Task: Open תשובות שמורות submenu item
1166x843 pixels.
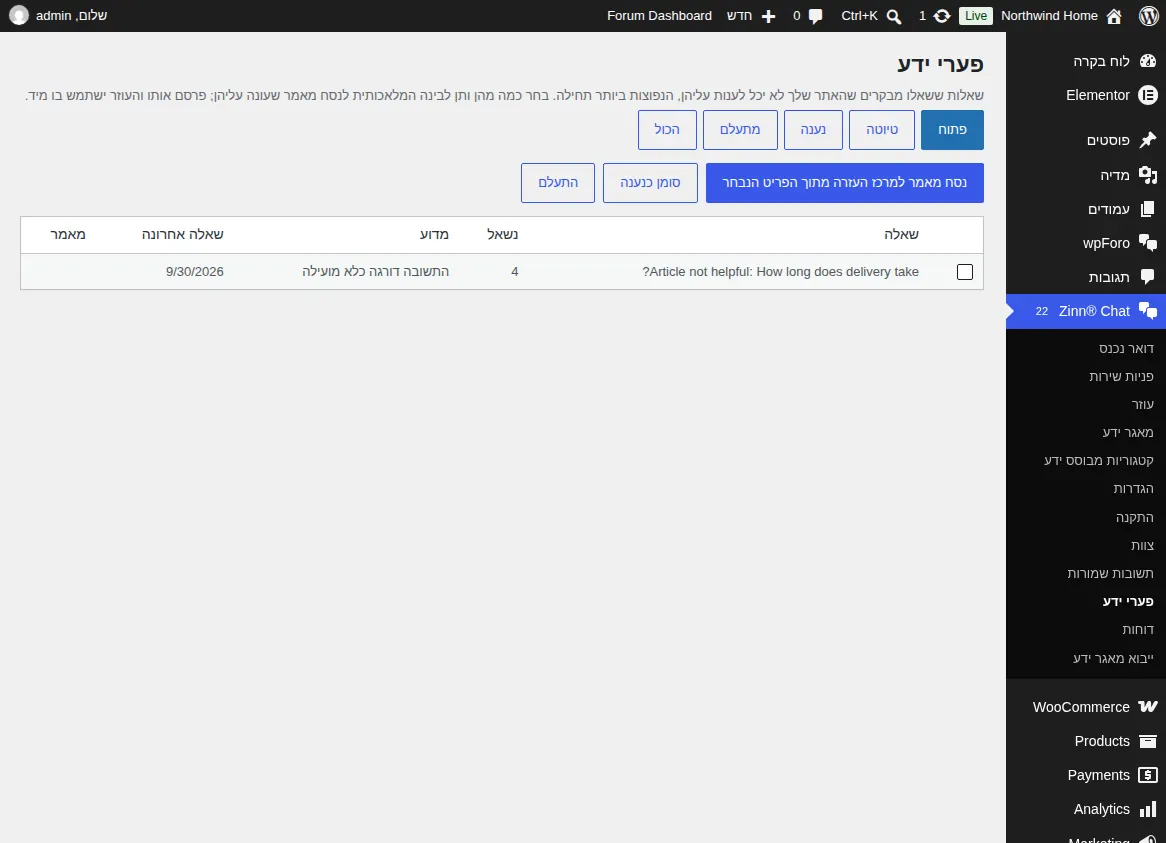Action: (x=1110, y=573)
